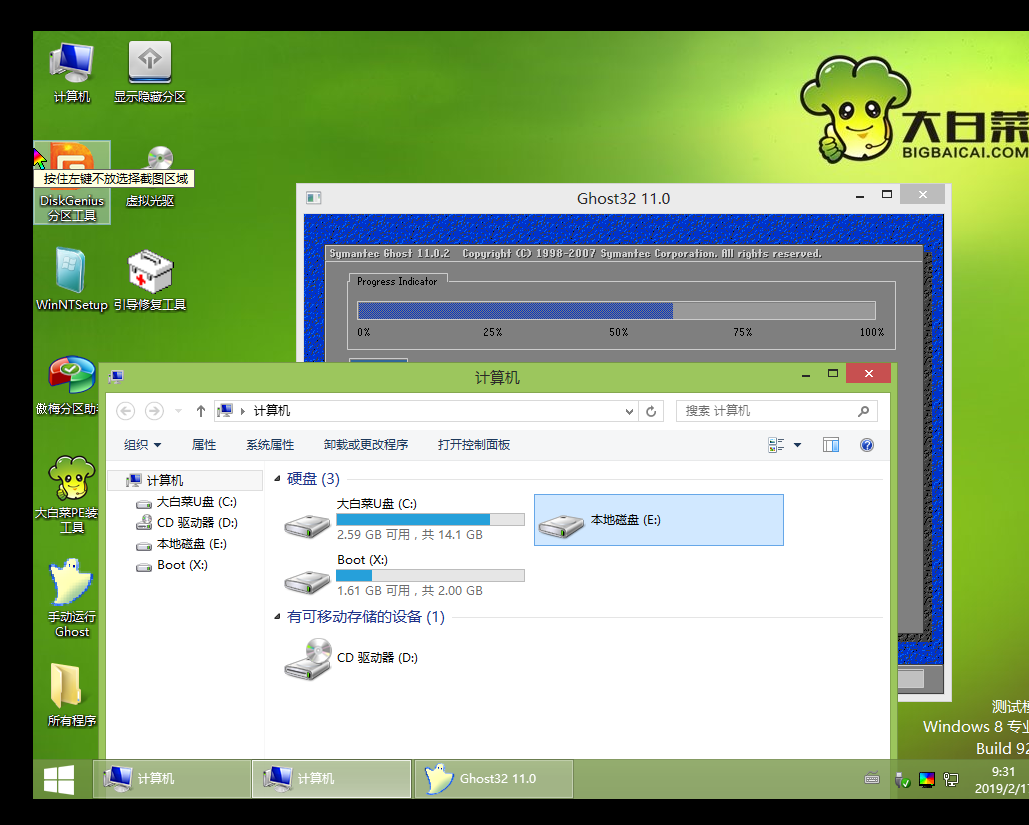
Task: Open the Windows Start button
Action: (x=59, y=780)
